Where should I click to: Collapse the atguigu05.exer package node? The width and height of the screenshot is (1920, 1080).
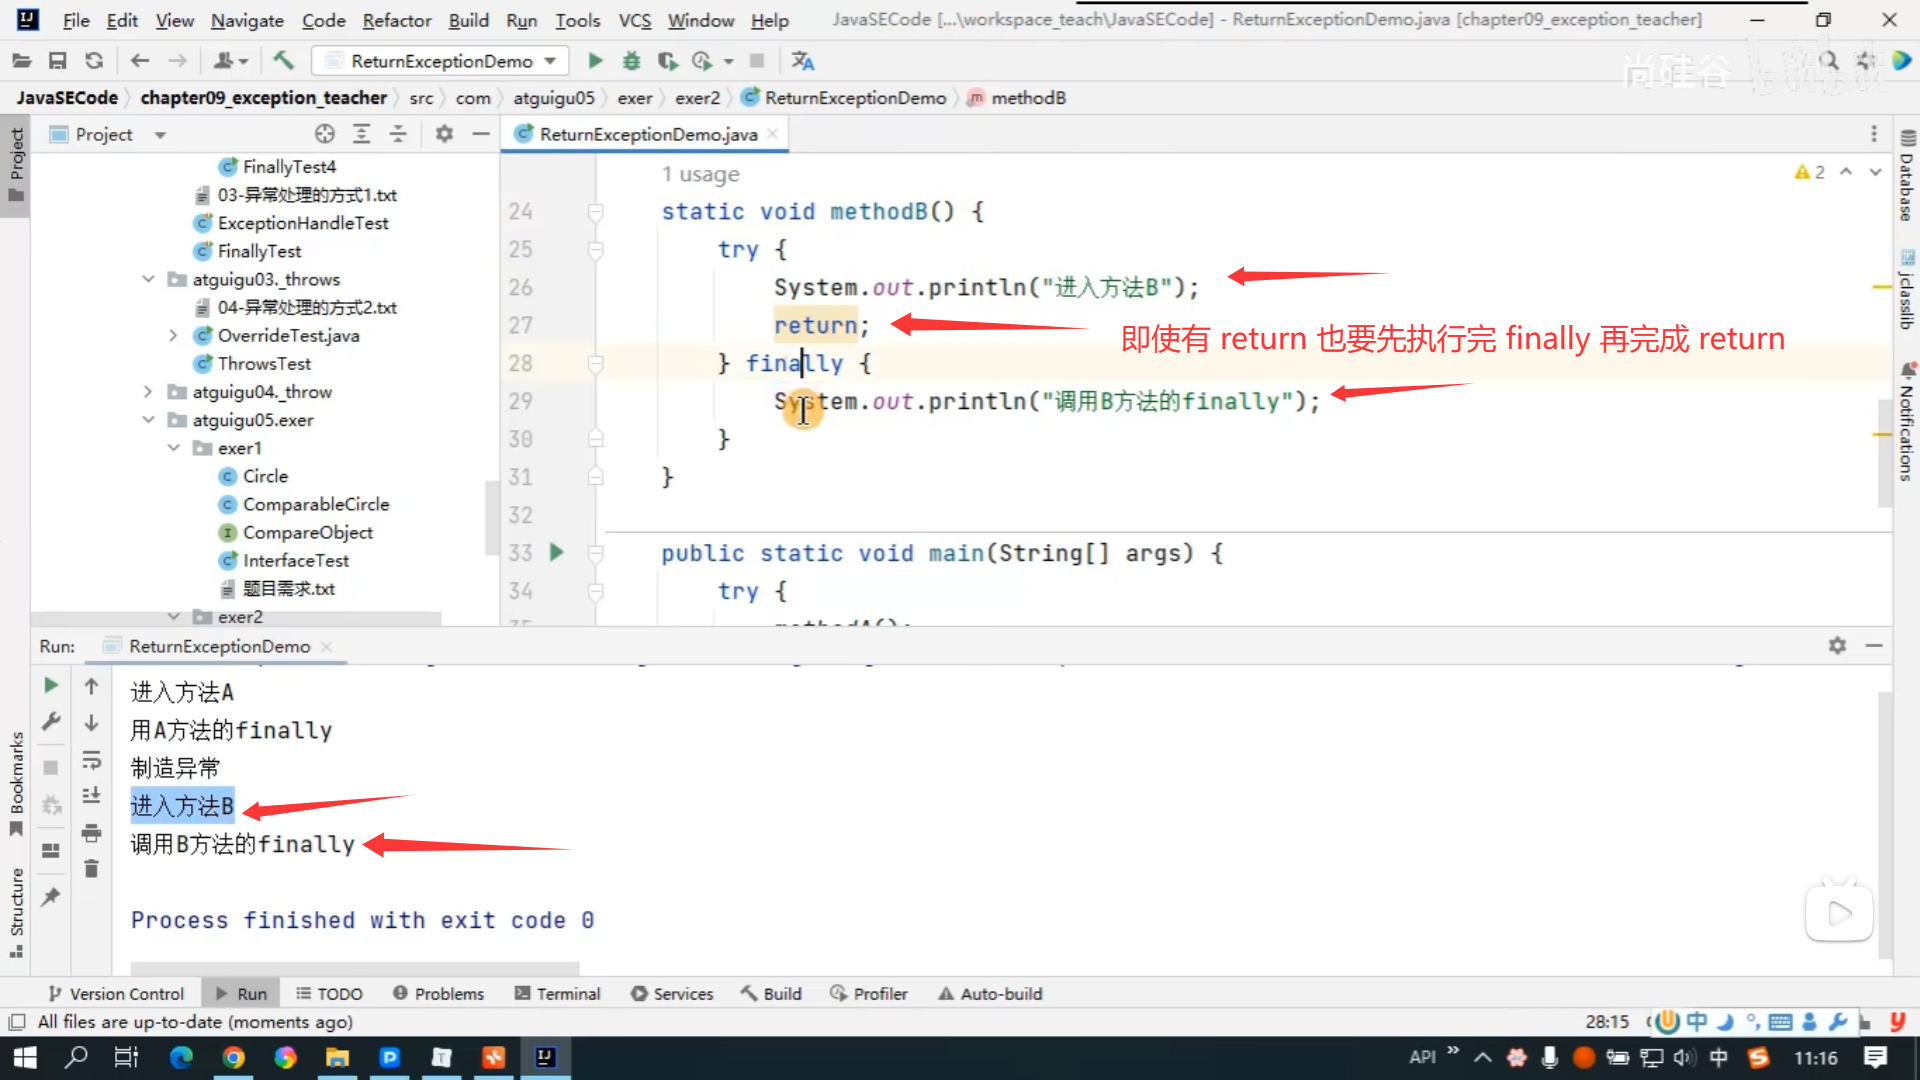(x=148, y=420)
